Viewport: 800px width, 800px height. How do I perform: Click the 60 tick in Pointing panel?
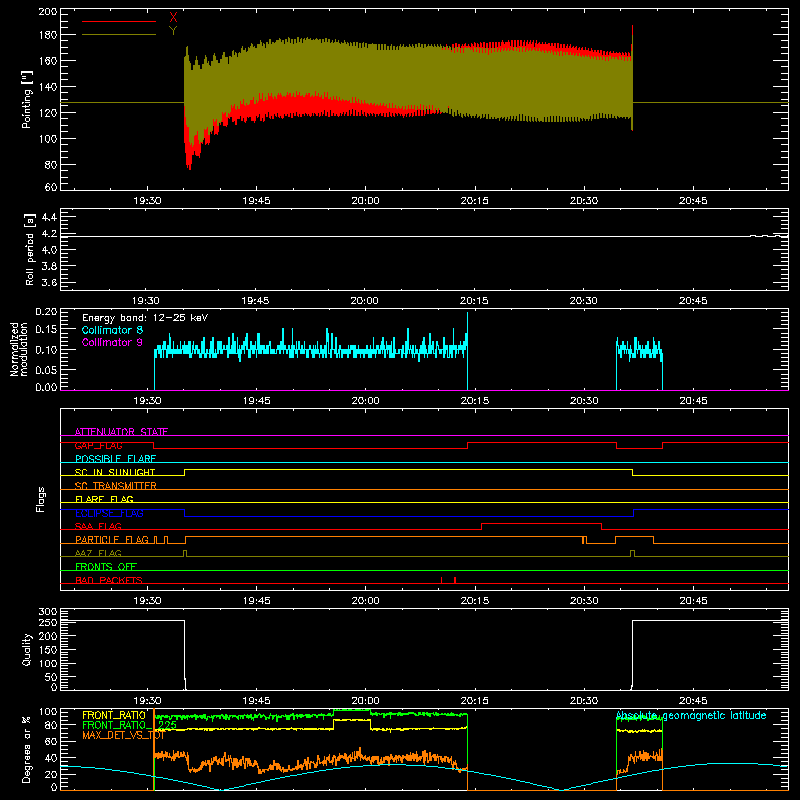(x=51, y=187)
